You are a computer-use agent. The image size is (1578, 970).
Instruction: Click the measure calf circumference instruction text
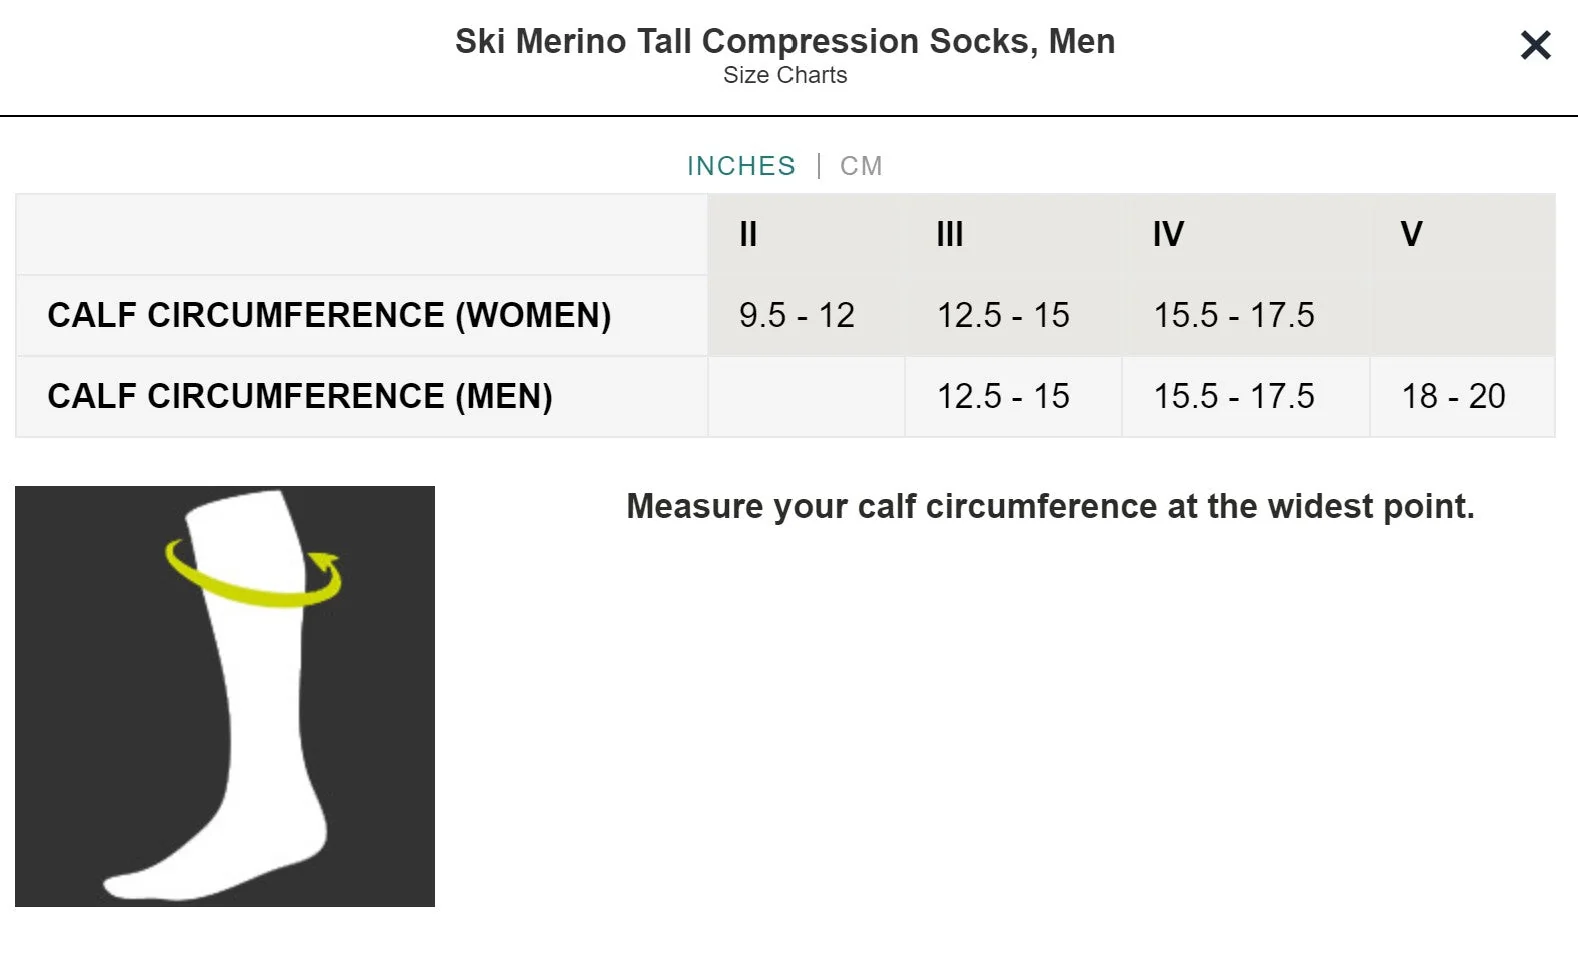pos(1050,506)
